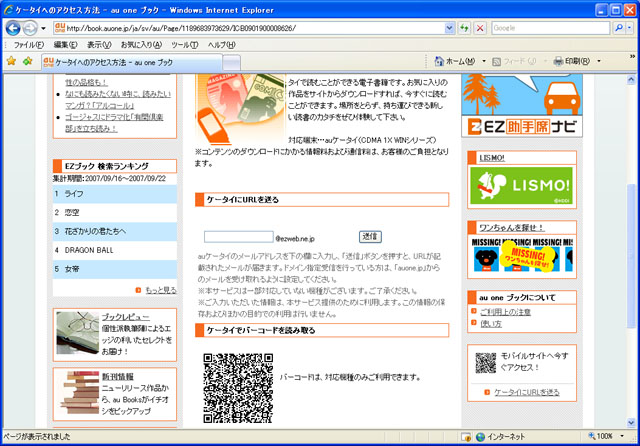Click the 送信 send button
The width and height of the screenshot is (640, 446).
coord(370,237)
